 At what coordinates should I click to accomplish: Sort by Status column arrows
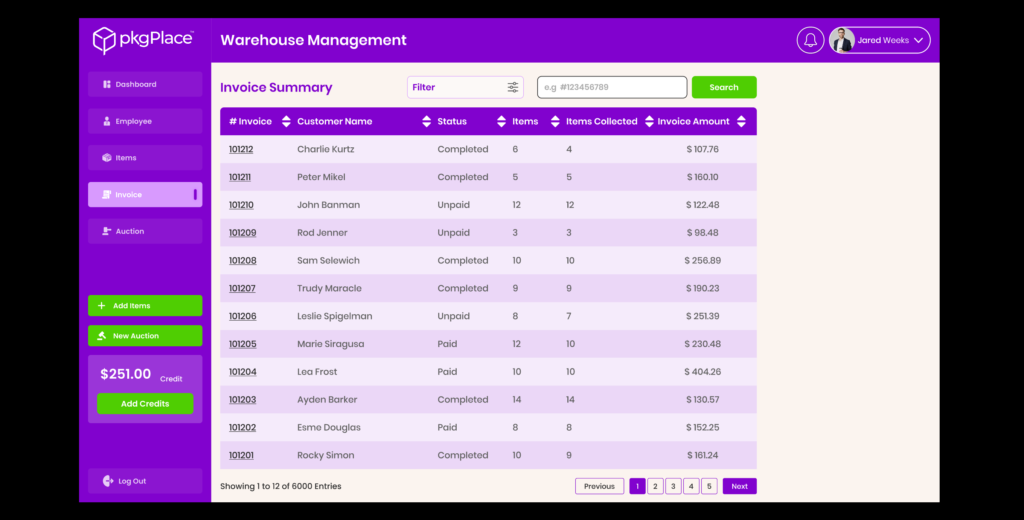pos(501,122)
